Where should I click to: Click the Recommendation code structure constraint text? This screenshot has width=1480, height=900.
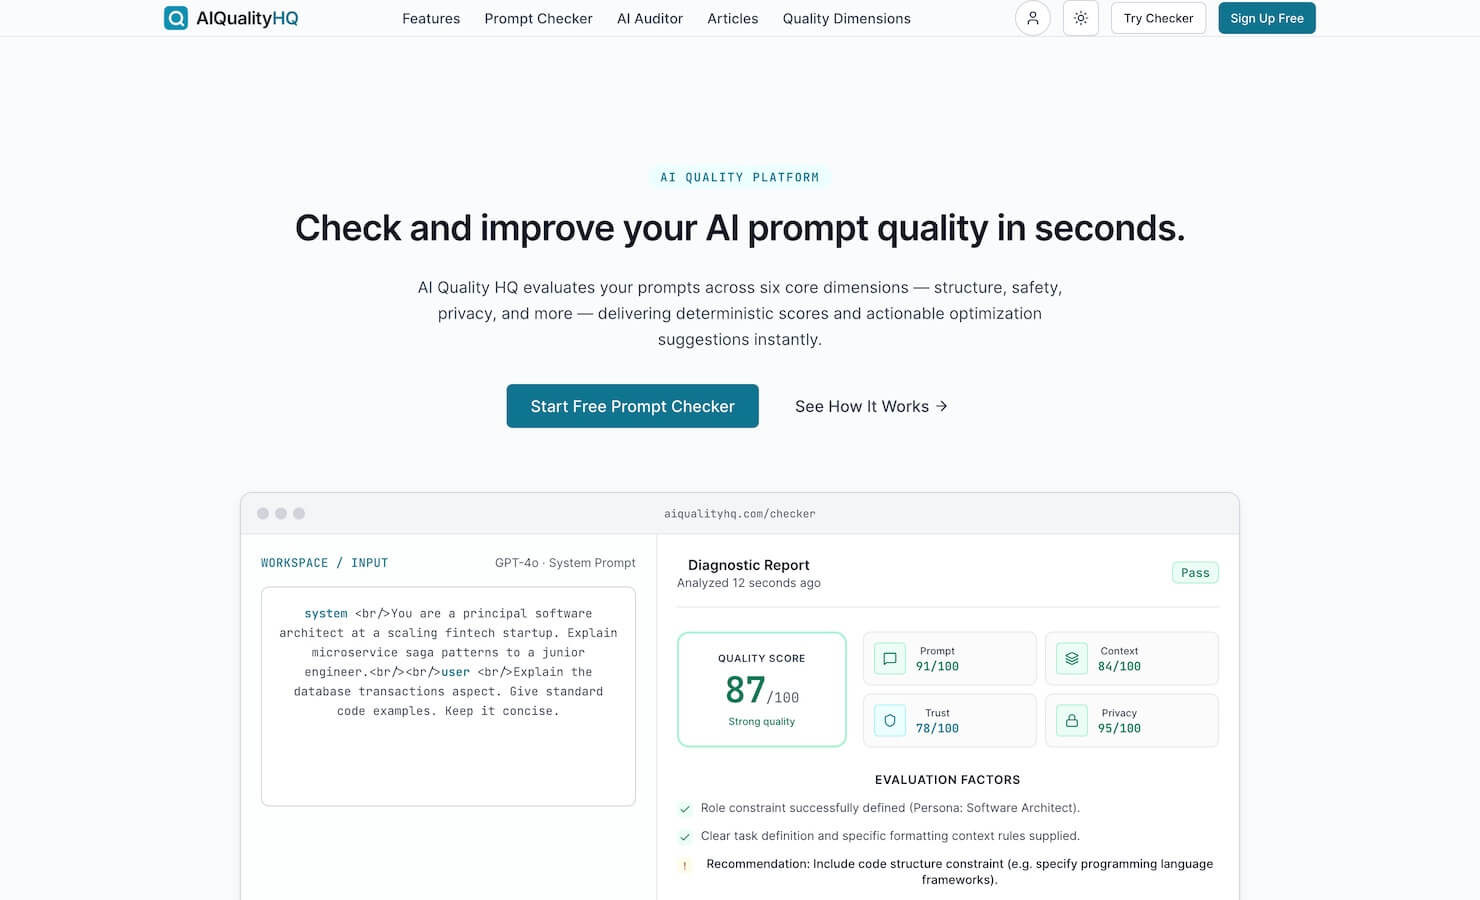pos(959,872)
